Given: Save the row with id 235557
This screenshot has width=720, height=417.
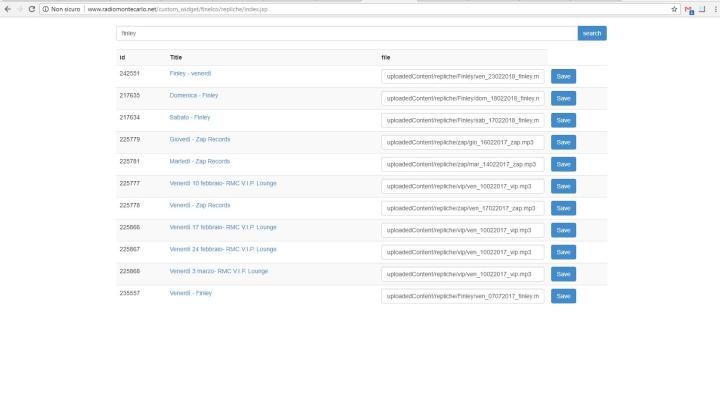Looking at the screenshot, I should pos(563,296).
